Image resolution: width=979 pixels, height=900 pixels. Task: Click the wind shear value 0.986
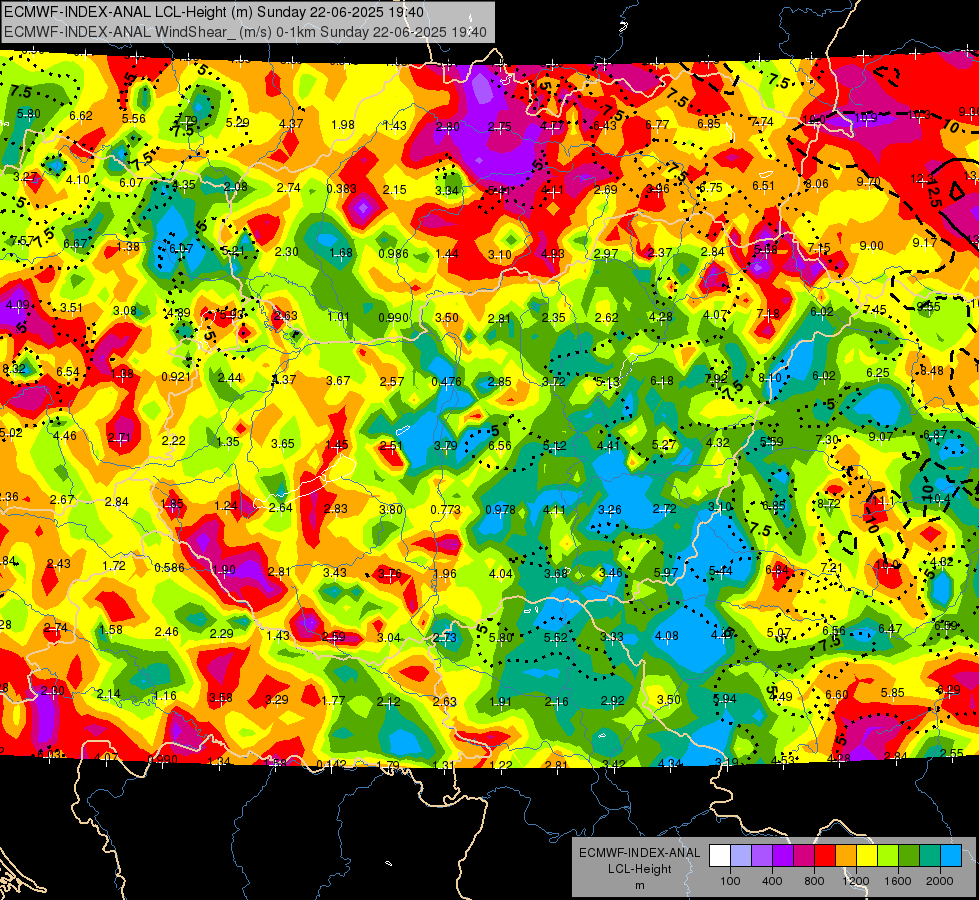coord(393,254)
